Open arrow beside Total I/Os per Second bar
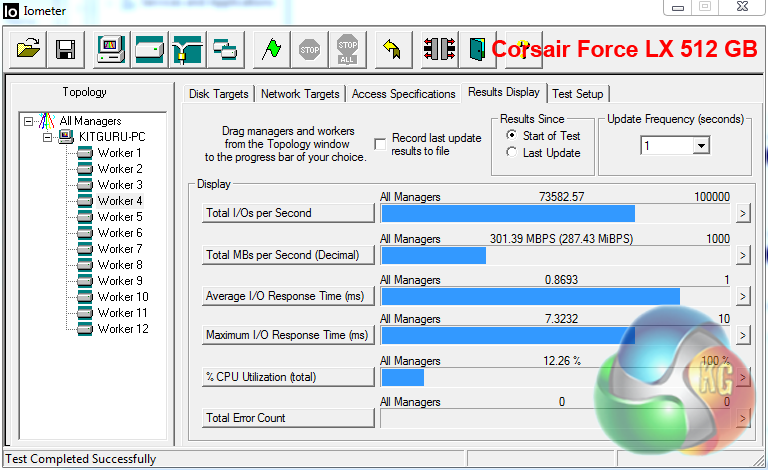Image resolution: width=768 pixels, height=470 pixels. pyautogui.click(x=743, y=213)
